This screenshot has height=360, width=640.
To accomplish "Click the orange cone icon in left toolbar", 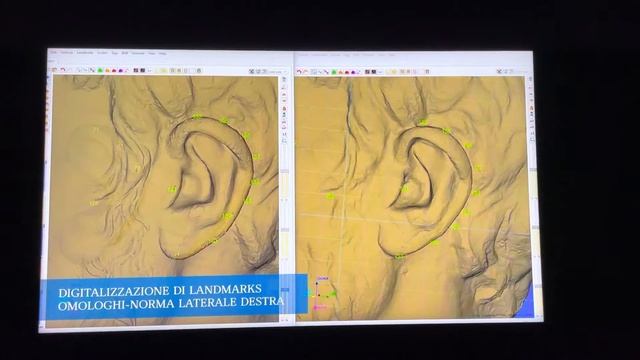I will 107,70.
